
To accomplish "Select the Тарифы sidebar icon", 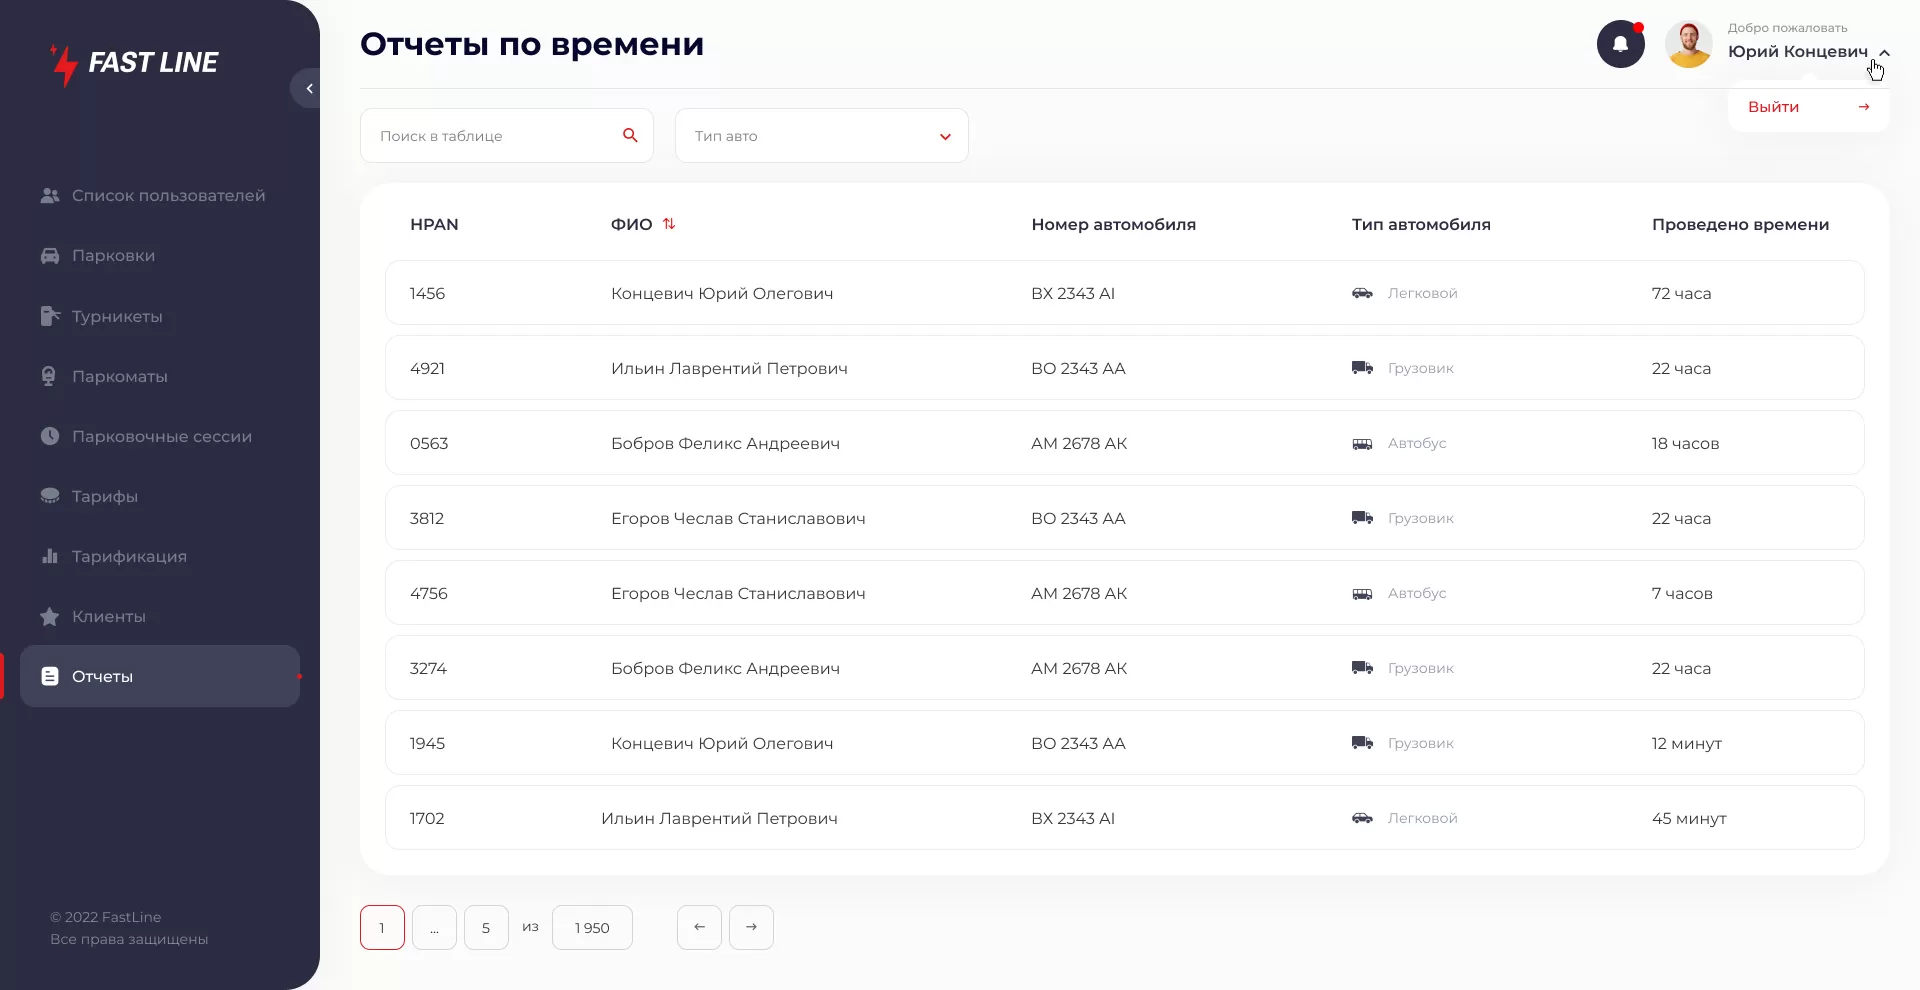I will pos(50,496).
